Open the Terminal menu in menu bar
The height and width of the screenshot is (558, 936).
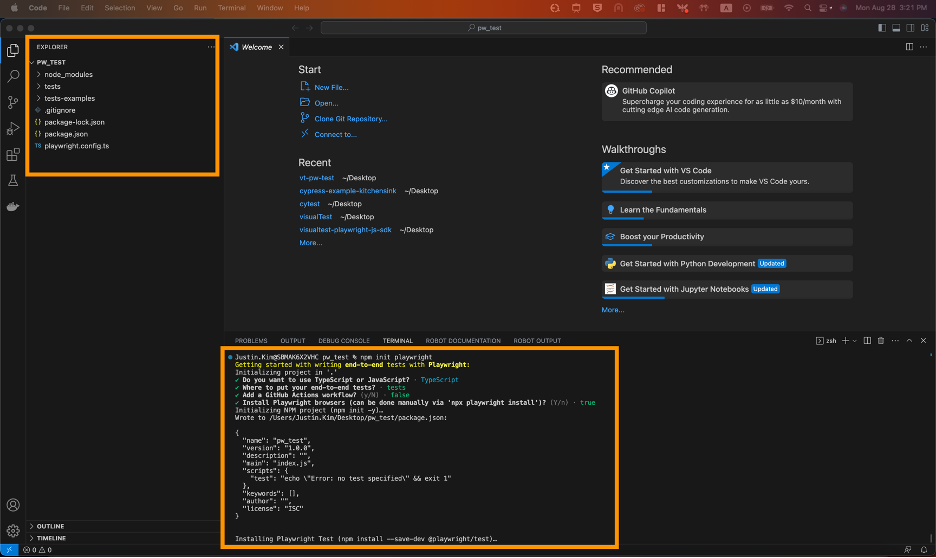click(x=231, y=8)
